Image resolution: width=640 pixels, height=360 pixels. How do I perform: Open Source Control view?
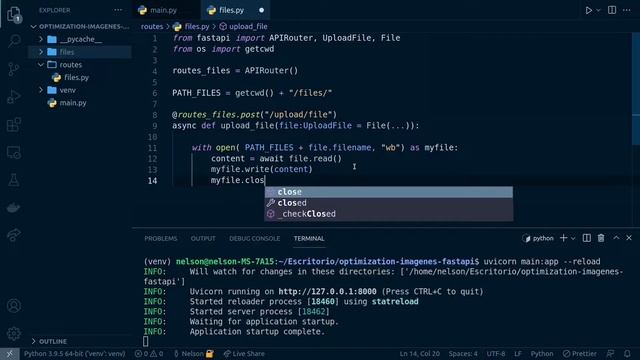point(14,69)
